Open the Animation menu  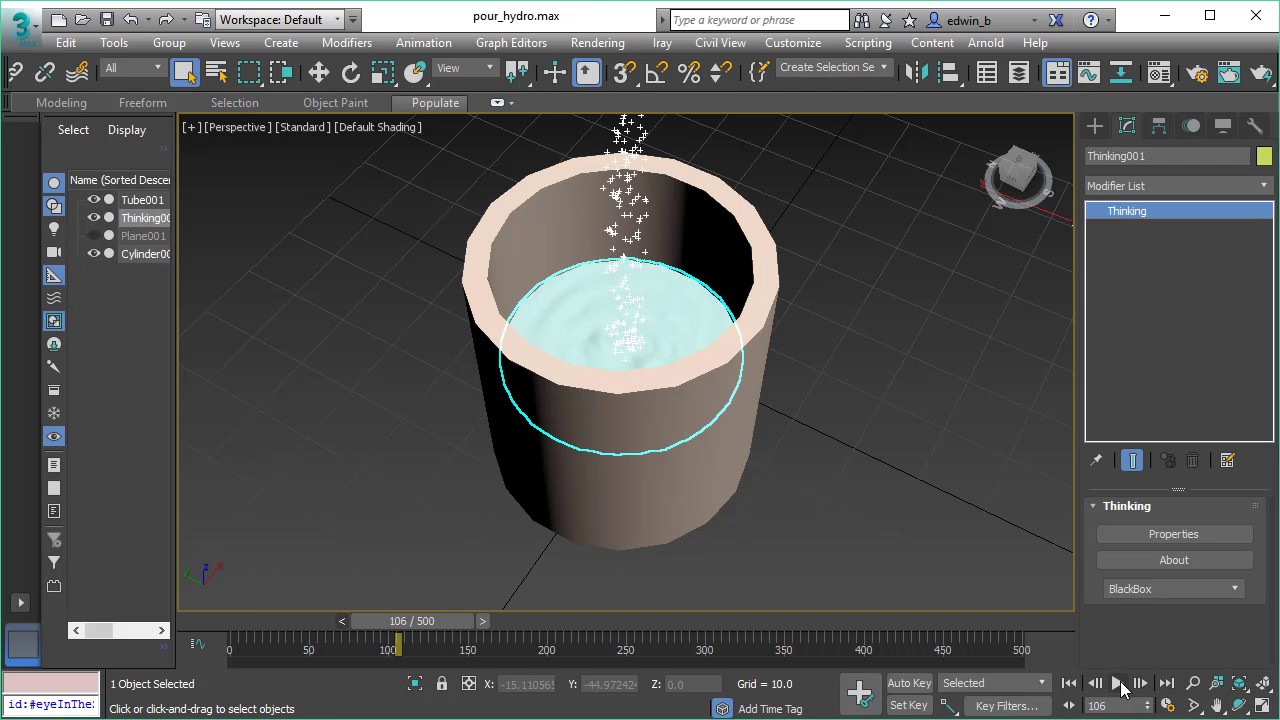tap(424, 43)
